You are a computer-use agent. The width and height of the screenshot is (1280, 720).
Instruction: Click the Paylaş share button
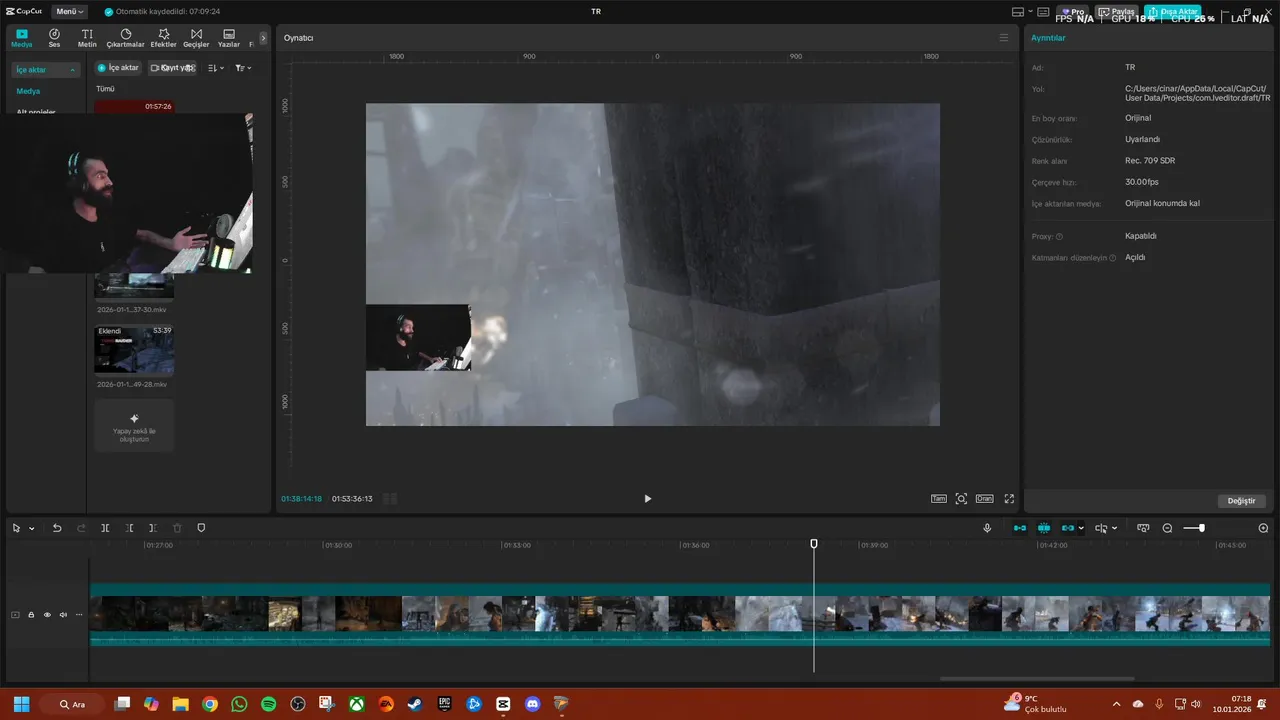[x=1117, y=11]
